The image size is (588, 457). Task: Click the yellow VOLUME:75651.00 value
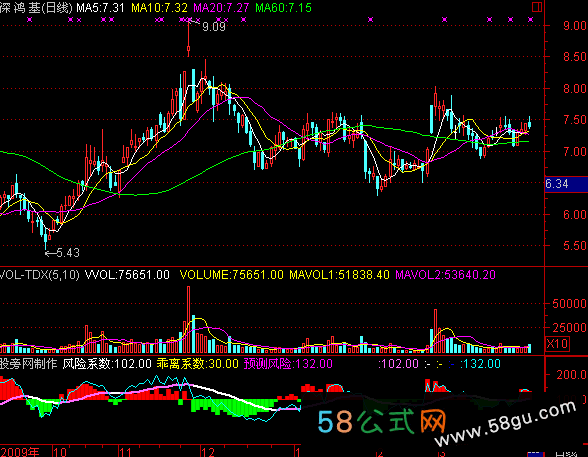click(x=231, y=275)
